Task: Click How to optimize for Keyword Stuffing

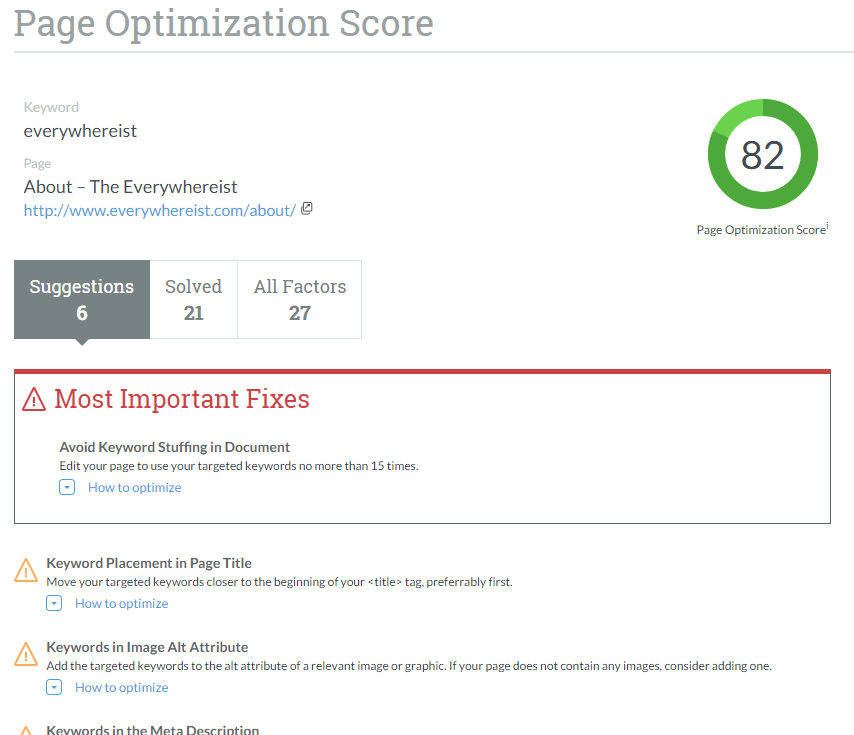Action: tap(135, 487)
